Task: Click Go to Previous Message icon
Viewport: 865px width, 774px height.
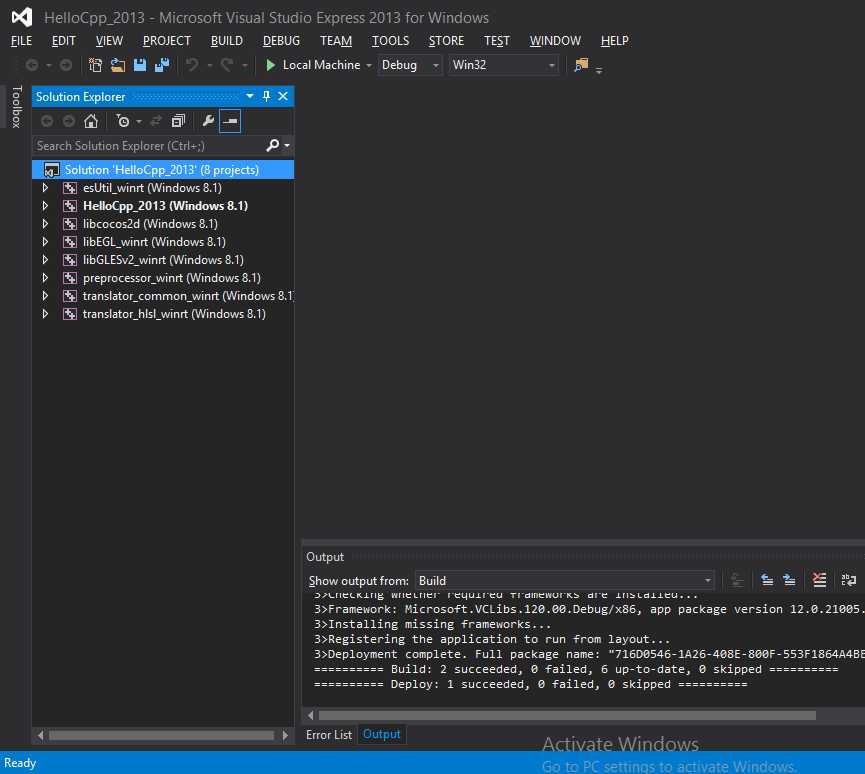Action: (767, 580)
